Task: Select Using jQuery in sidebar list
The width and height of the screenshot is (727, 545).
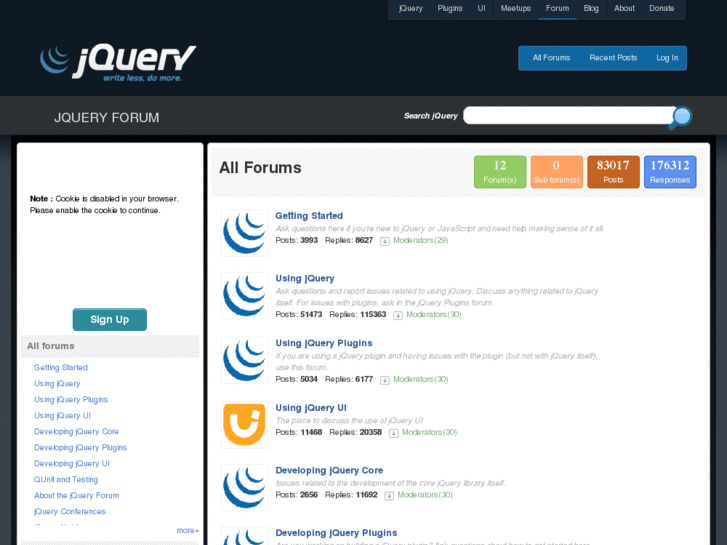Action: [57, 384]
